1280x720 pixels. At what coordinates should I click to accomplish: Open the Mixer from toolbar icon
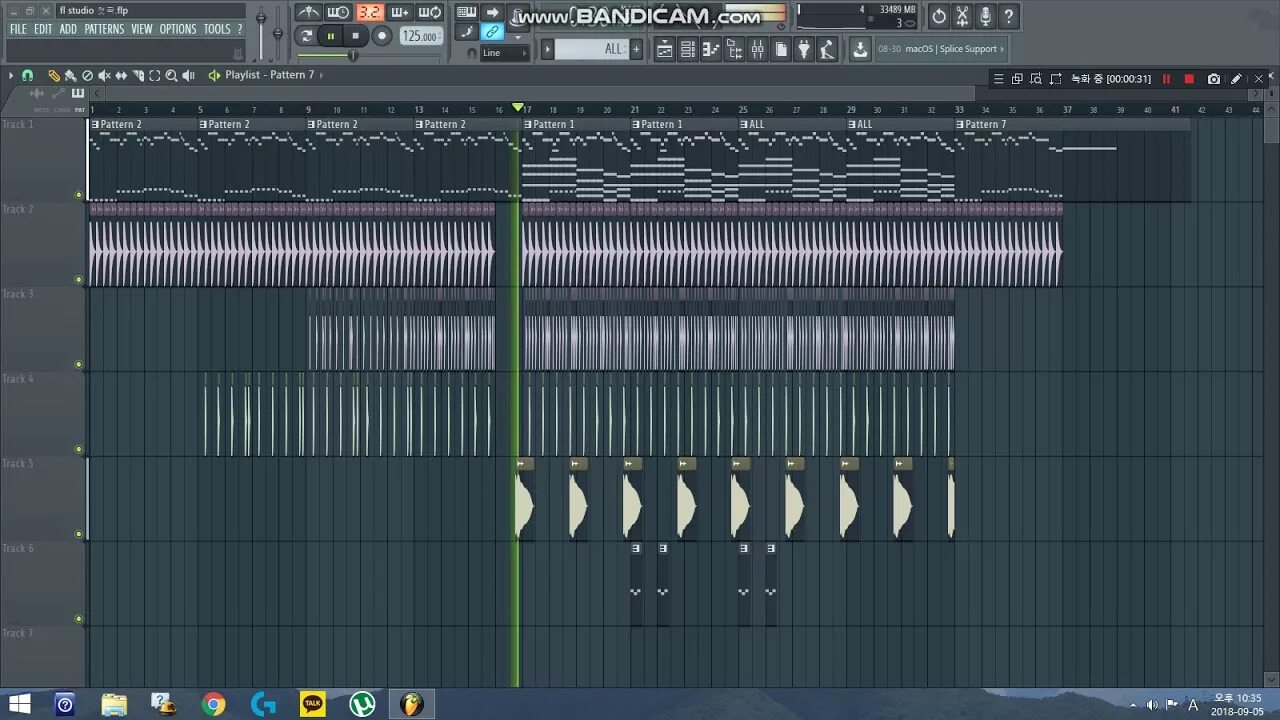tap(758, 49)
